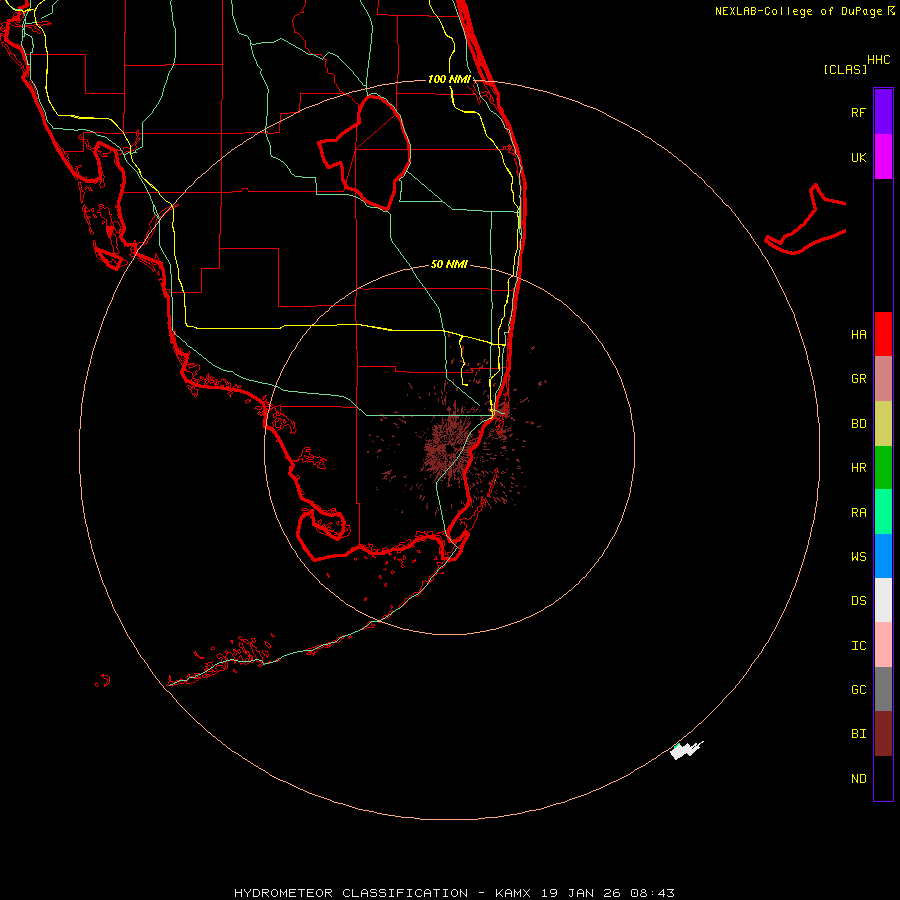Click the KAMX station identifier
900x900 pixels.
click(x=513, y=893)
